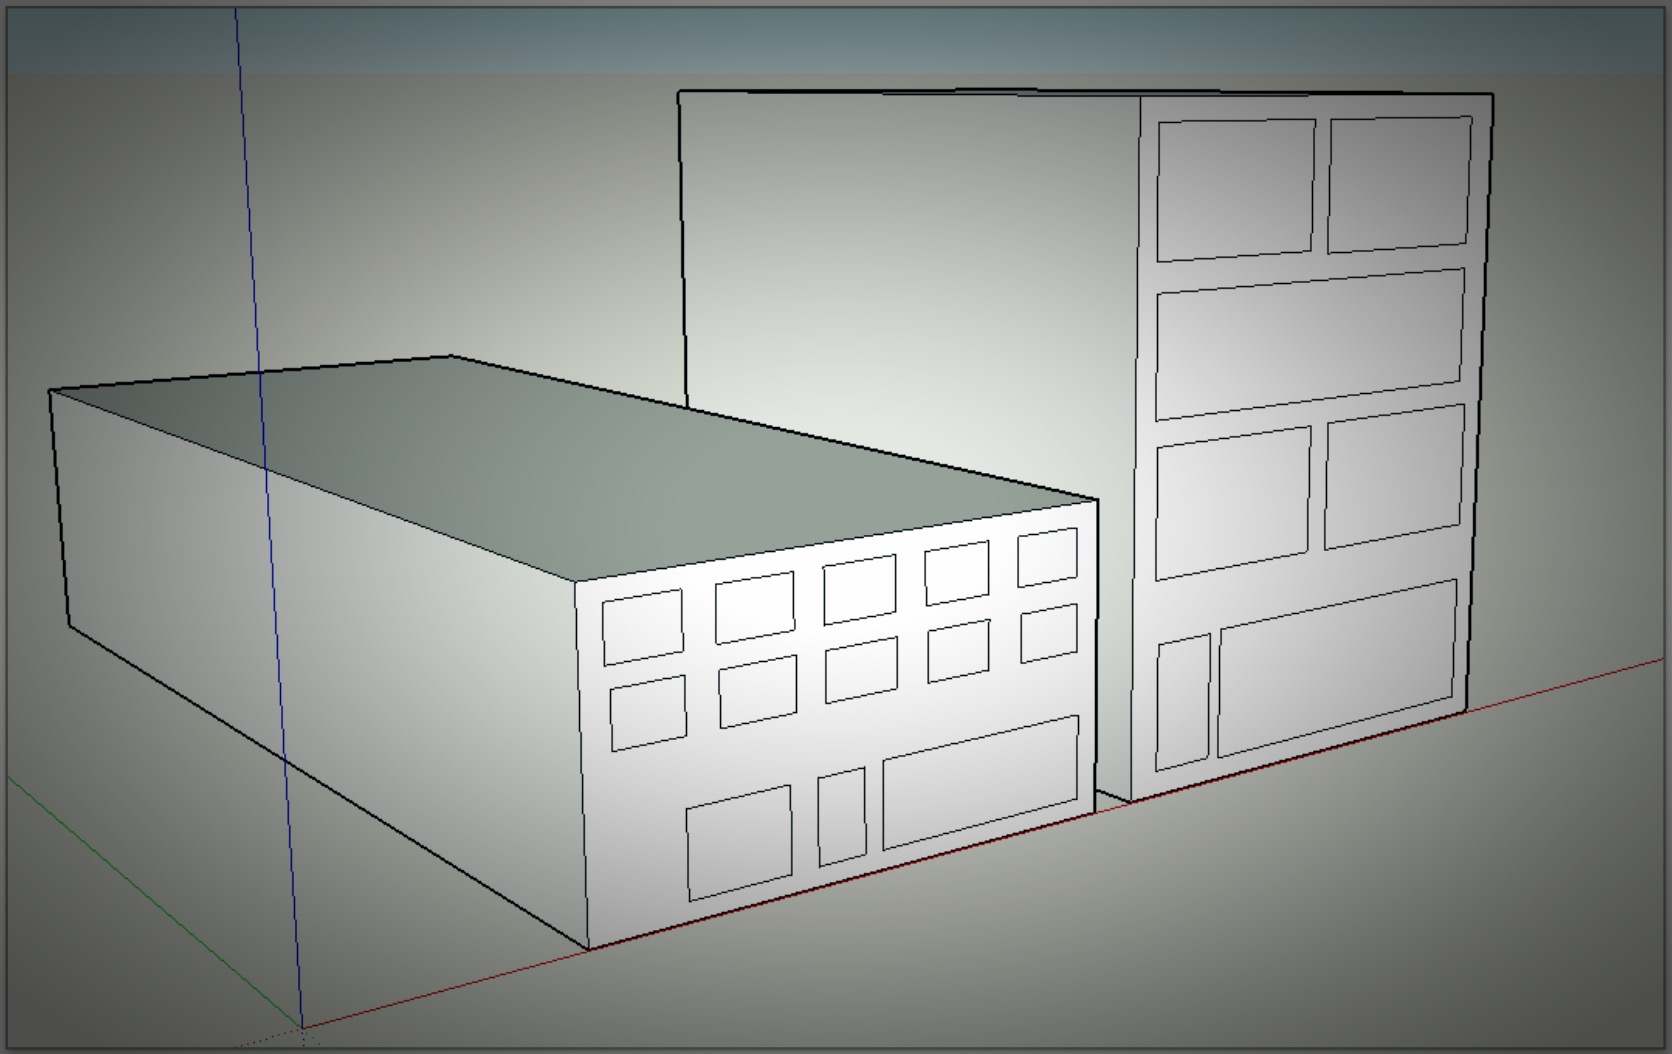Click the wide ground-floor window of the tall building

1336,667
